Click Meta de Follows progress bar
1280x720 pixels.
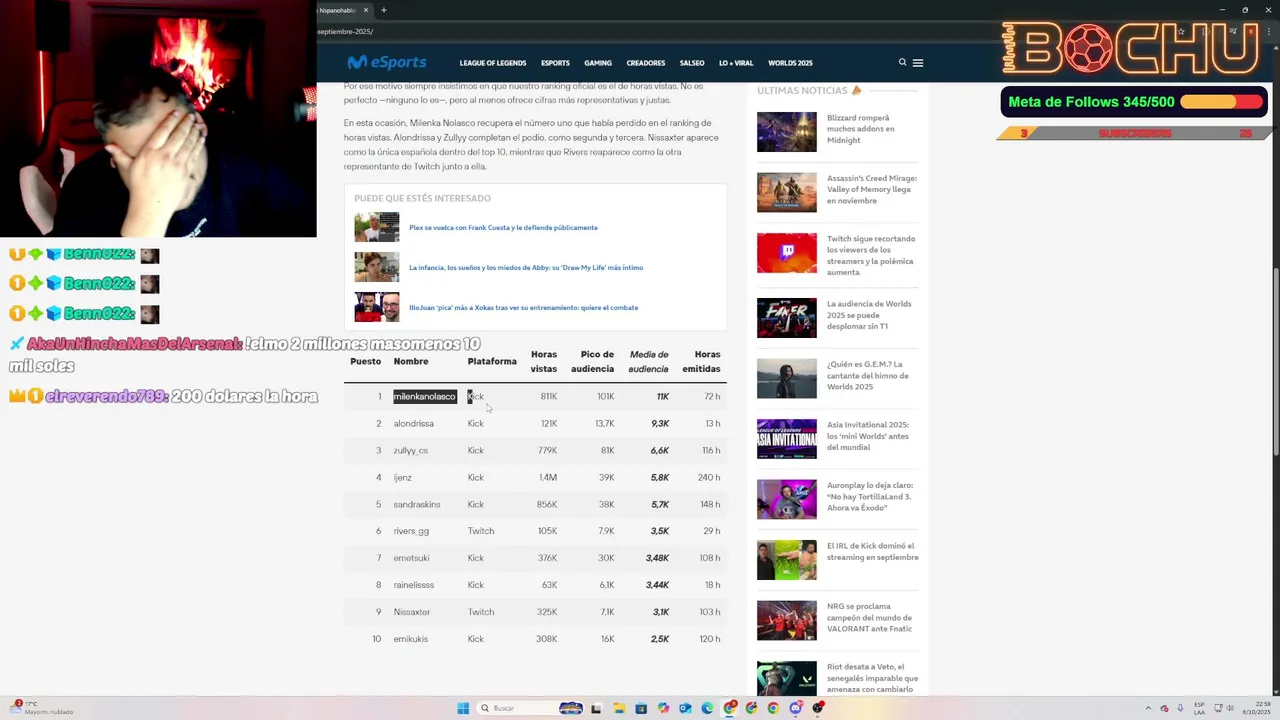point(1221,102)
